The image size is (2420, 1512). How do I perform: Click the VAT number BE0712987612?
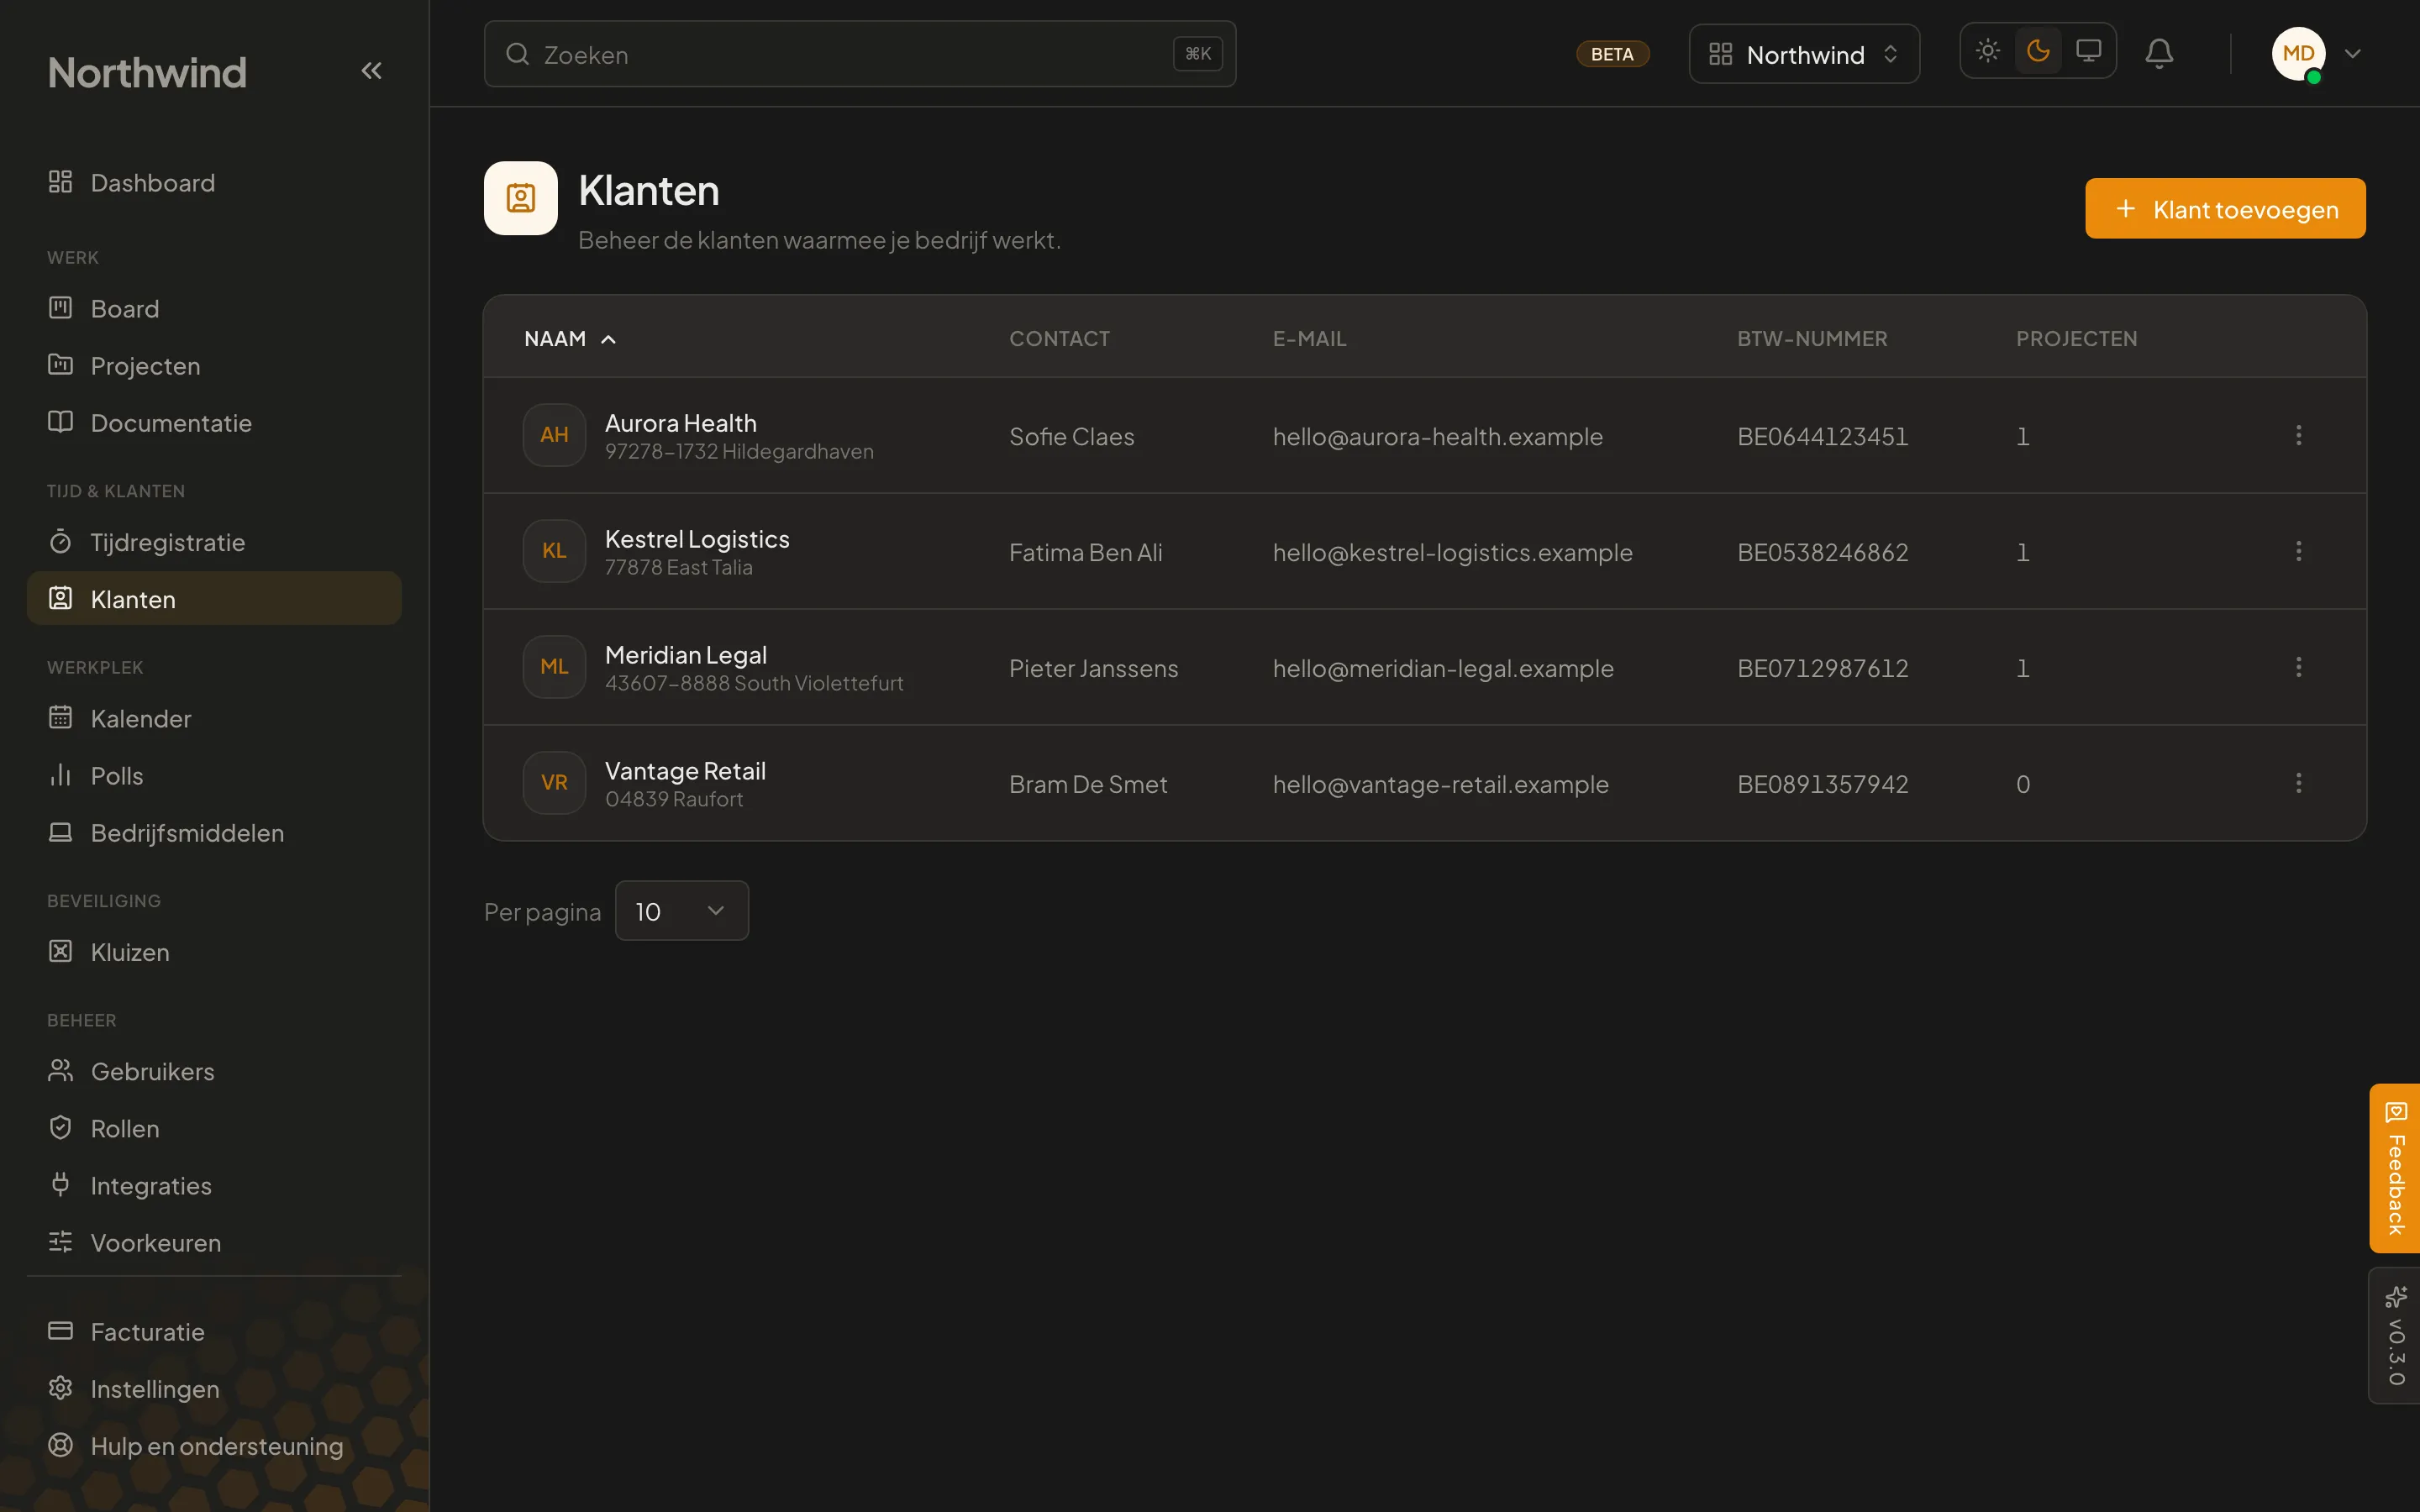coord(1822,668)
